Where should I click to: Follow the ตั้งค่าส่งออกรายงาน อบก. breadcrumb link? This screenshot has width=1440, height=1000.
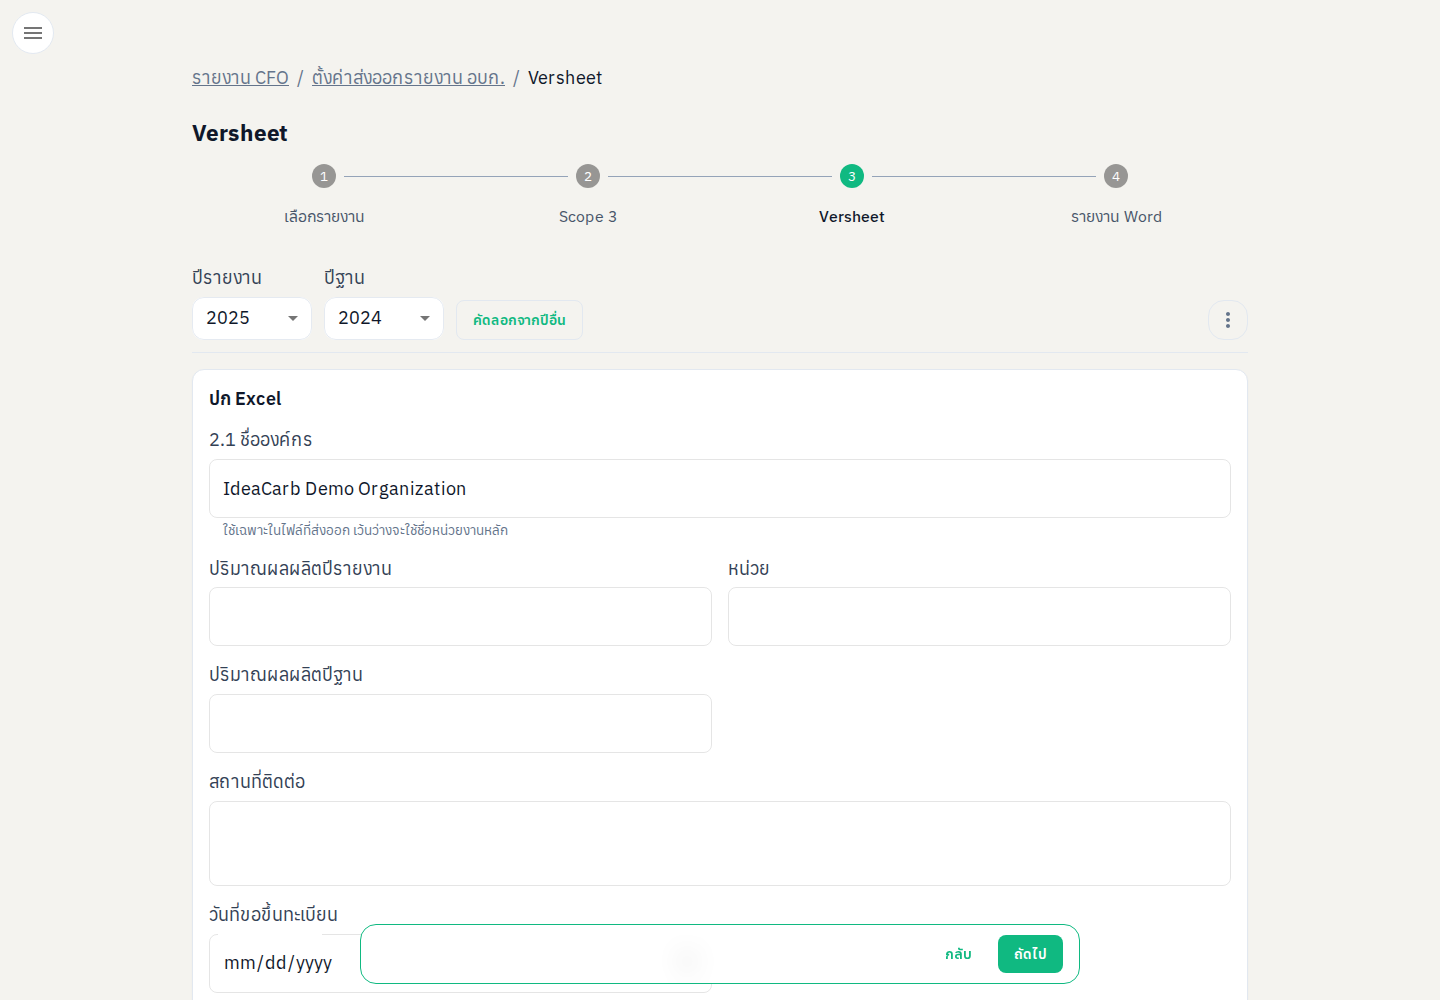click(408, 78)
